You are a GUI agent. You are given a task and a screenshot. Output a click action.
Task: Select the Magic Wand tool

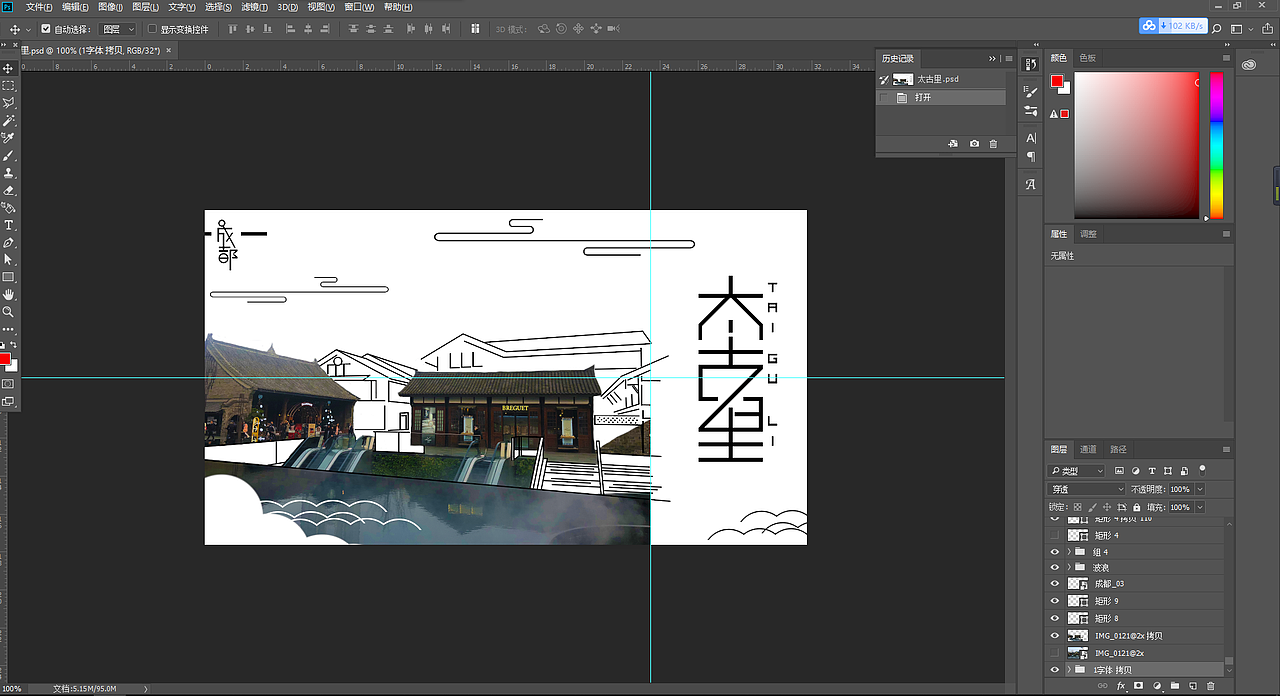click(x=9, y=120)
